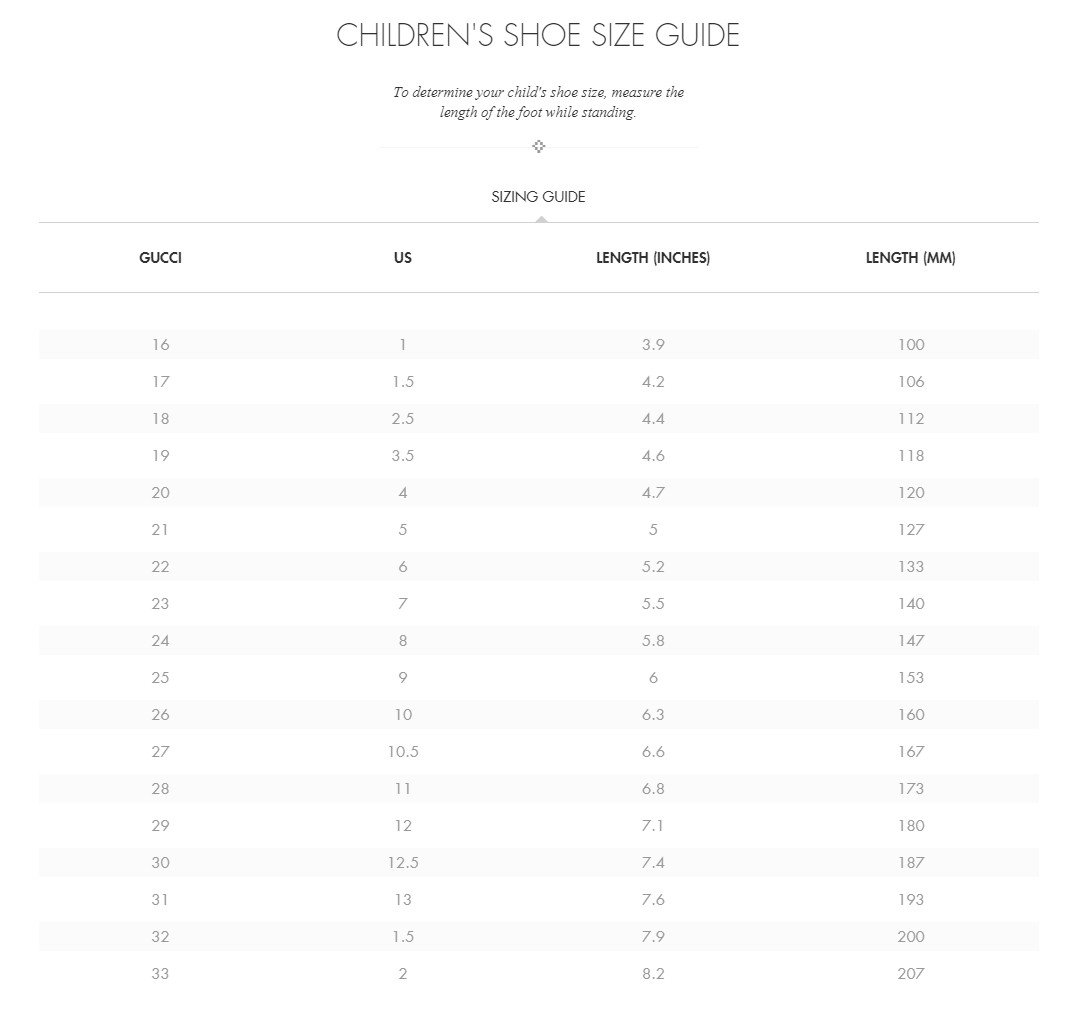Select the 5.8 inches length cell

[653, 640]
